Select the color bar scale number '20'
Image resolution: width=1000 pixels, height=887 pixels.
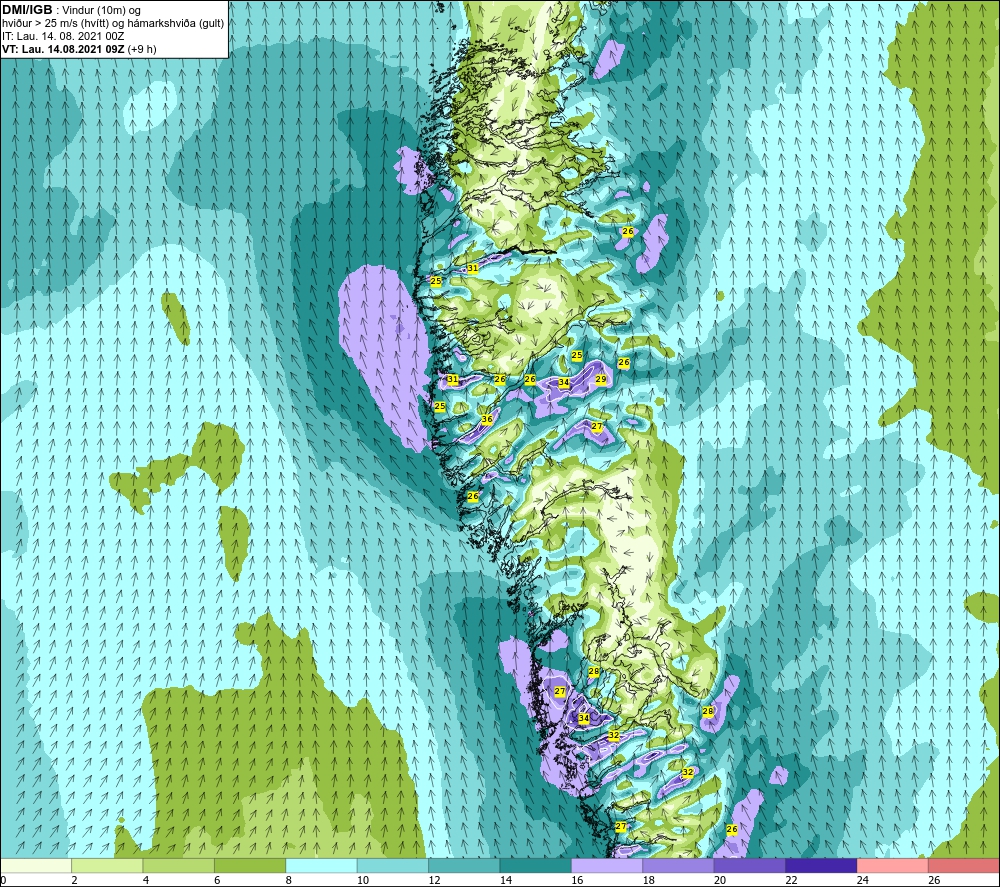(x=720, y=880)
